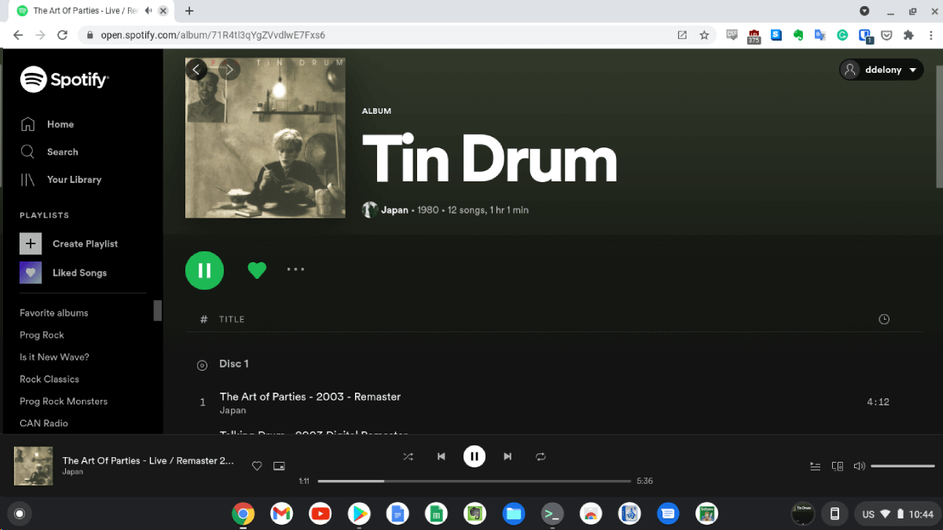Mute tab audio icon on browser tab
The width and height of the screenshot is (943, 530).
coord(149,11)
